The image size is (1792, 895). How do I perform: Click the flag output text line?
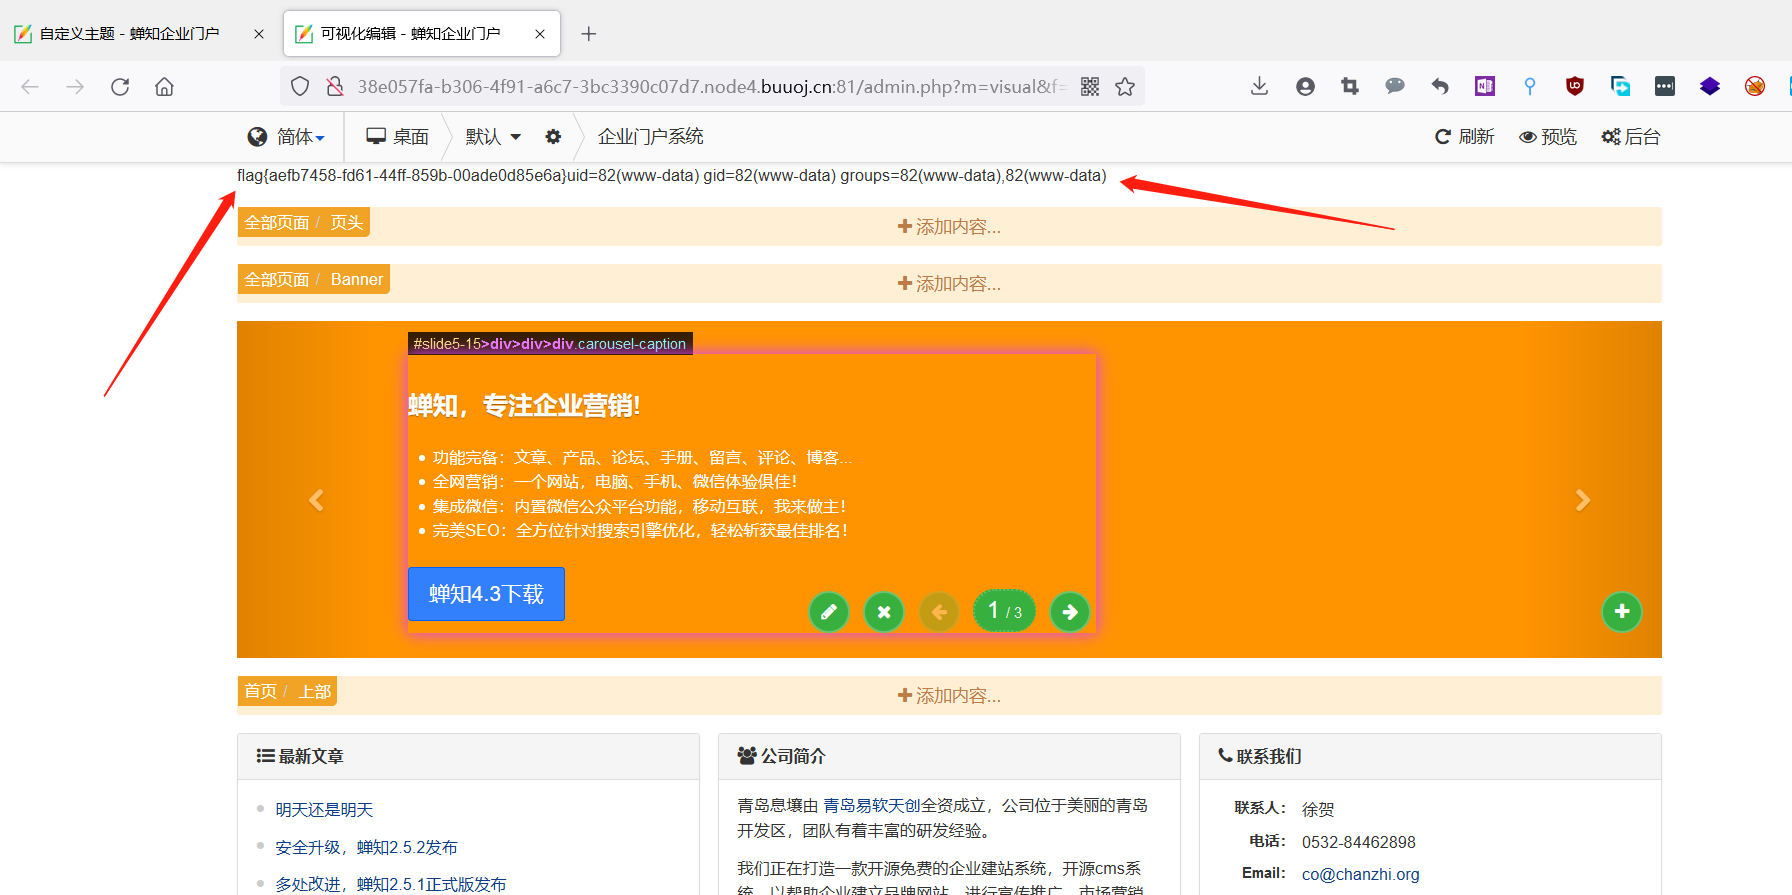point(671,176)
